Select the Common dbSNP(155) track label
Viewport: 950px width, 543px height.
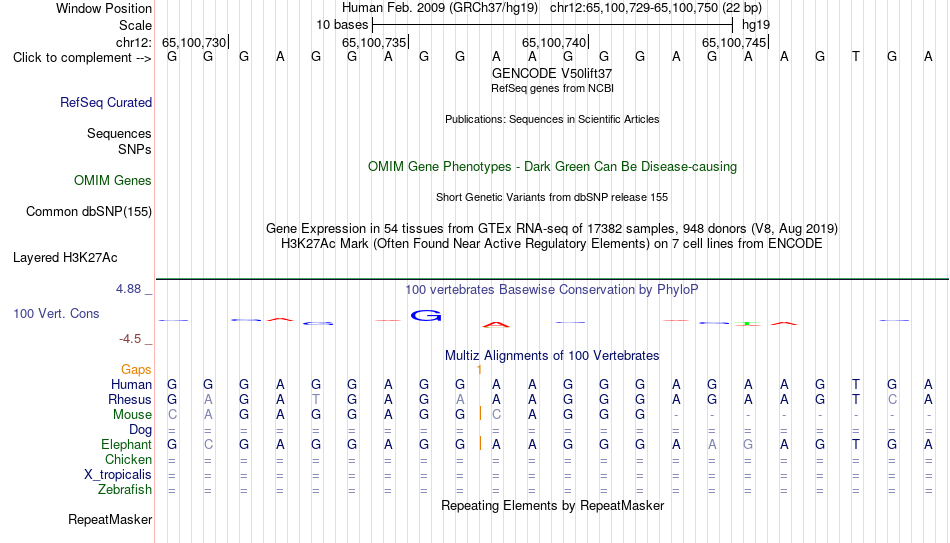tap(89, 212)
